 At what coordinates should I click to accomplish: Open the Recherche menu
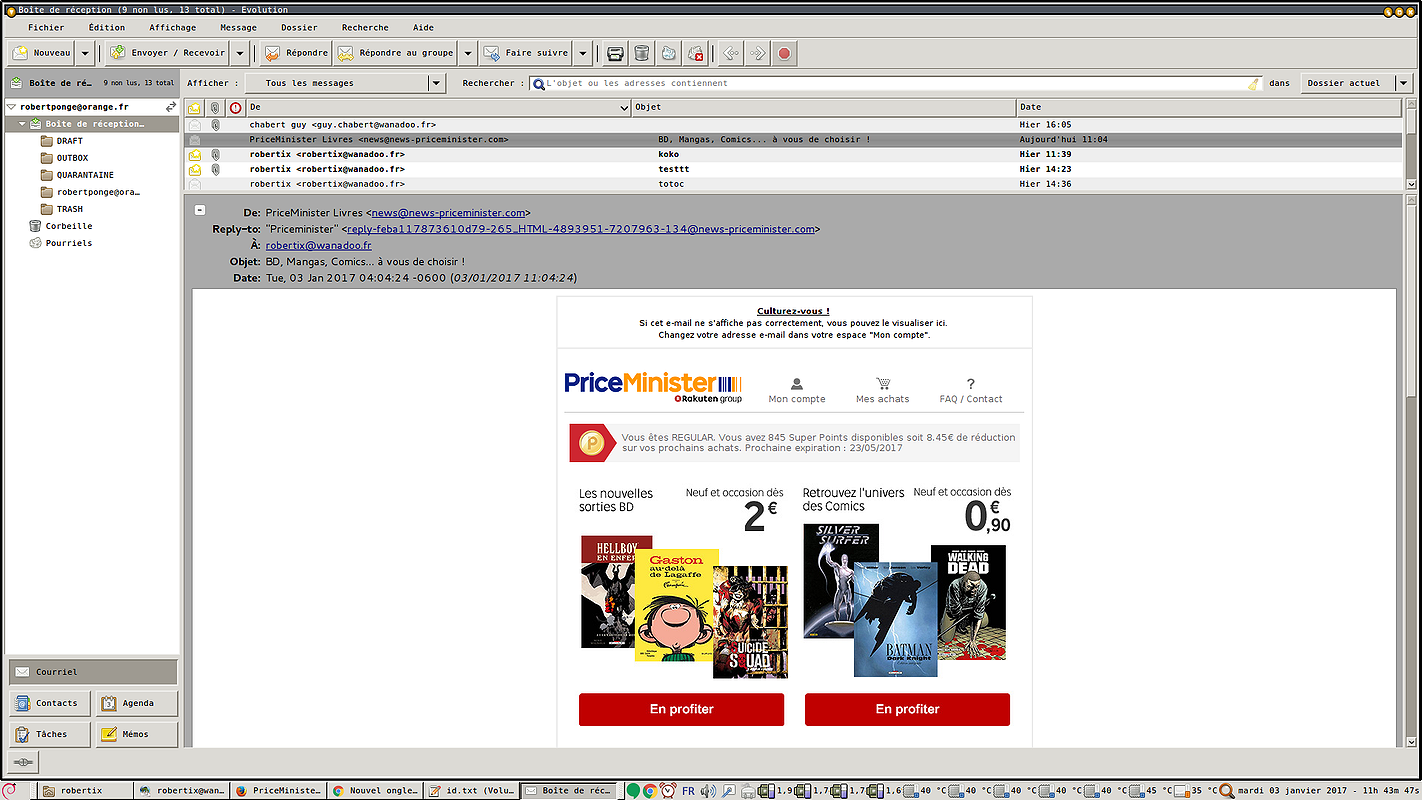(x=365, y=28)
